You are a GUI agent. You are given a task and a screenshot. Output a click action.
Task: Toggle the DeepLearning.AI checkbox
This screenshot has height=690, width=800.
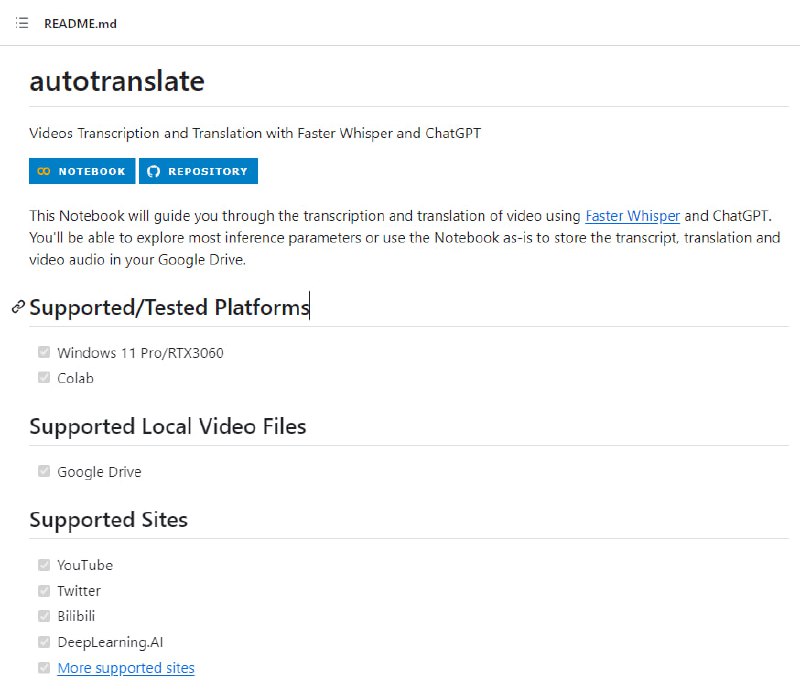[x=43, y=642]
